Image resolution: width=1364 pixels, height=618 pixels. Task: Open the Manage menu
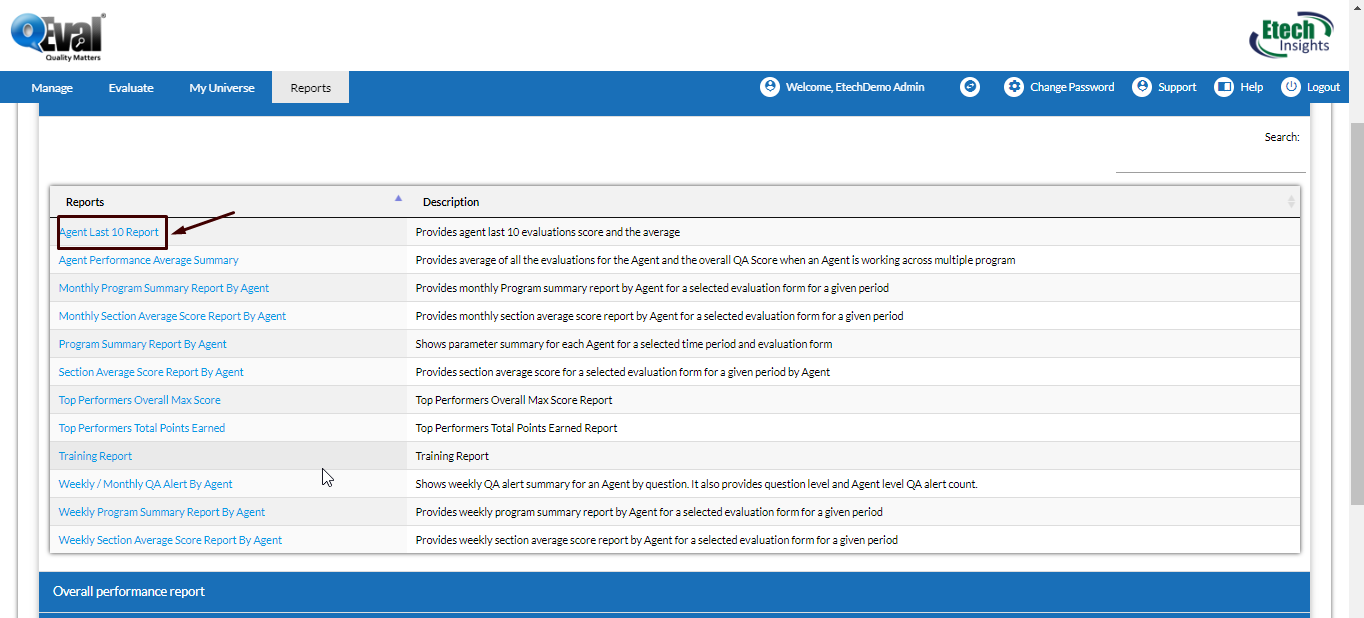point(52,88)
